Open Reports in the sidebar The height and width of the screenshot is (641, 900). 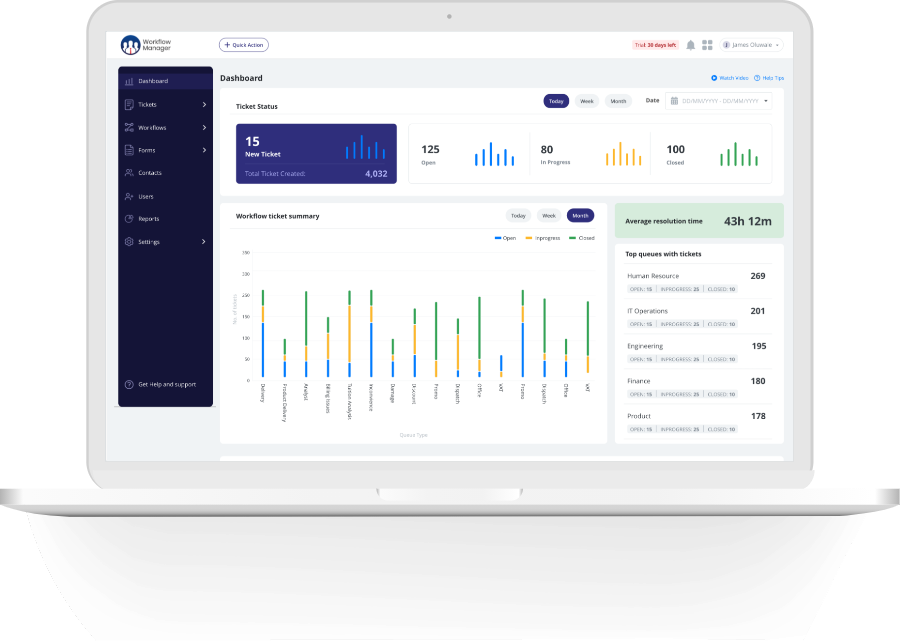pyautogui.click(x=148, y=219)
